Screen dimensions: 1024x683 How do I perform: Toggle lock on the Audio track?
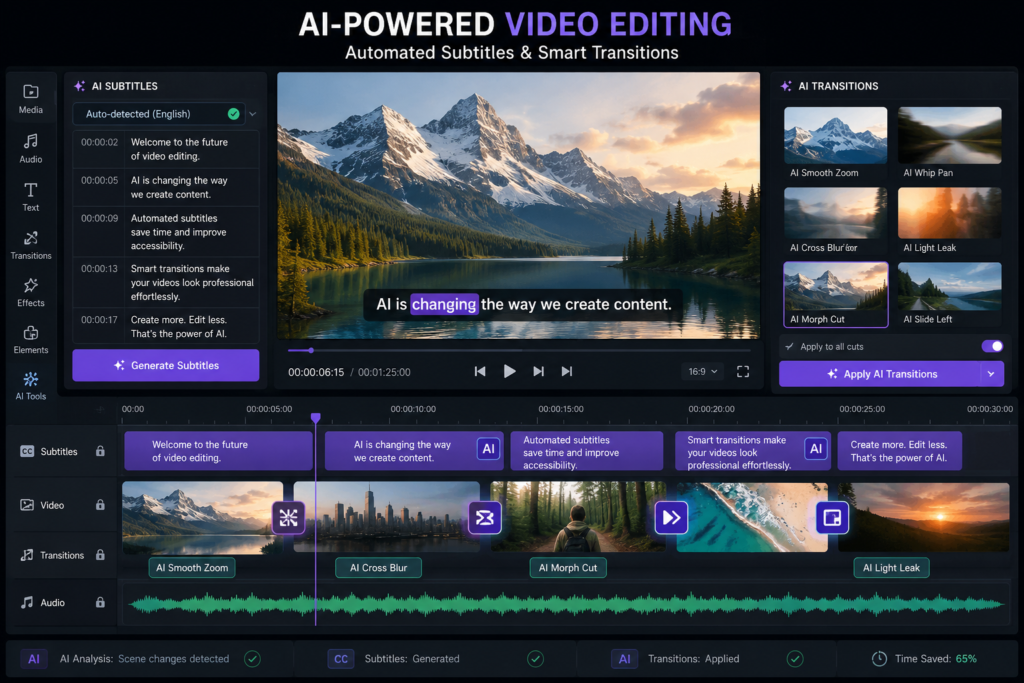(x=100, y=603)
